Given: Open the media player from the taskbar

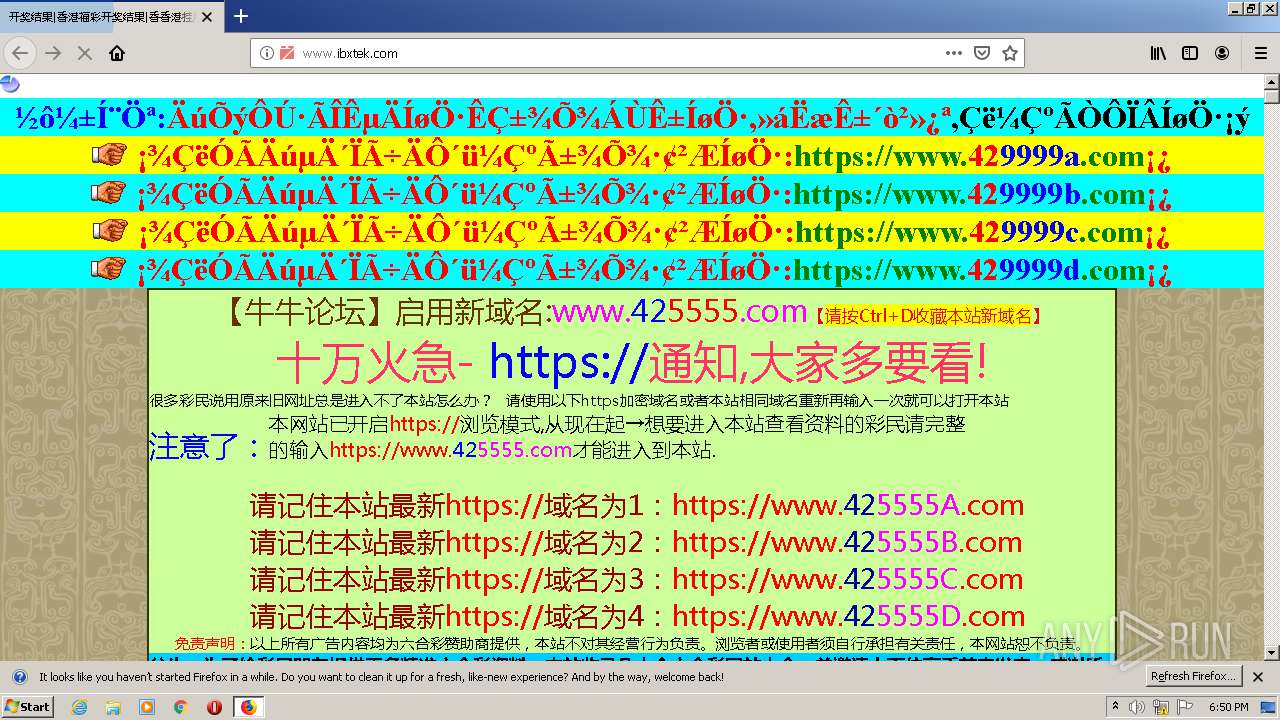Looking at the screenshot, I should pos(147,707).
